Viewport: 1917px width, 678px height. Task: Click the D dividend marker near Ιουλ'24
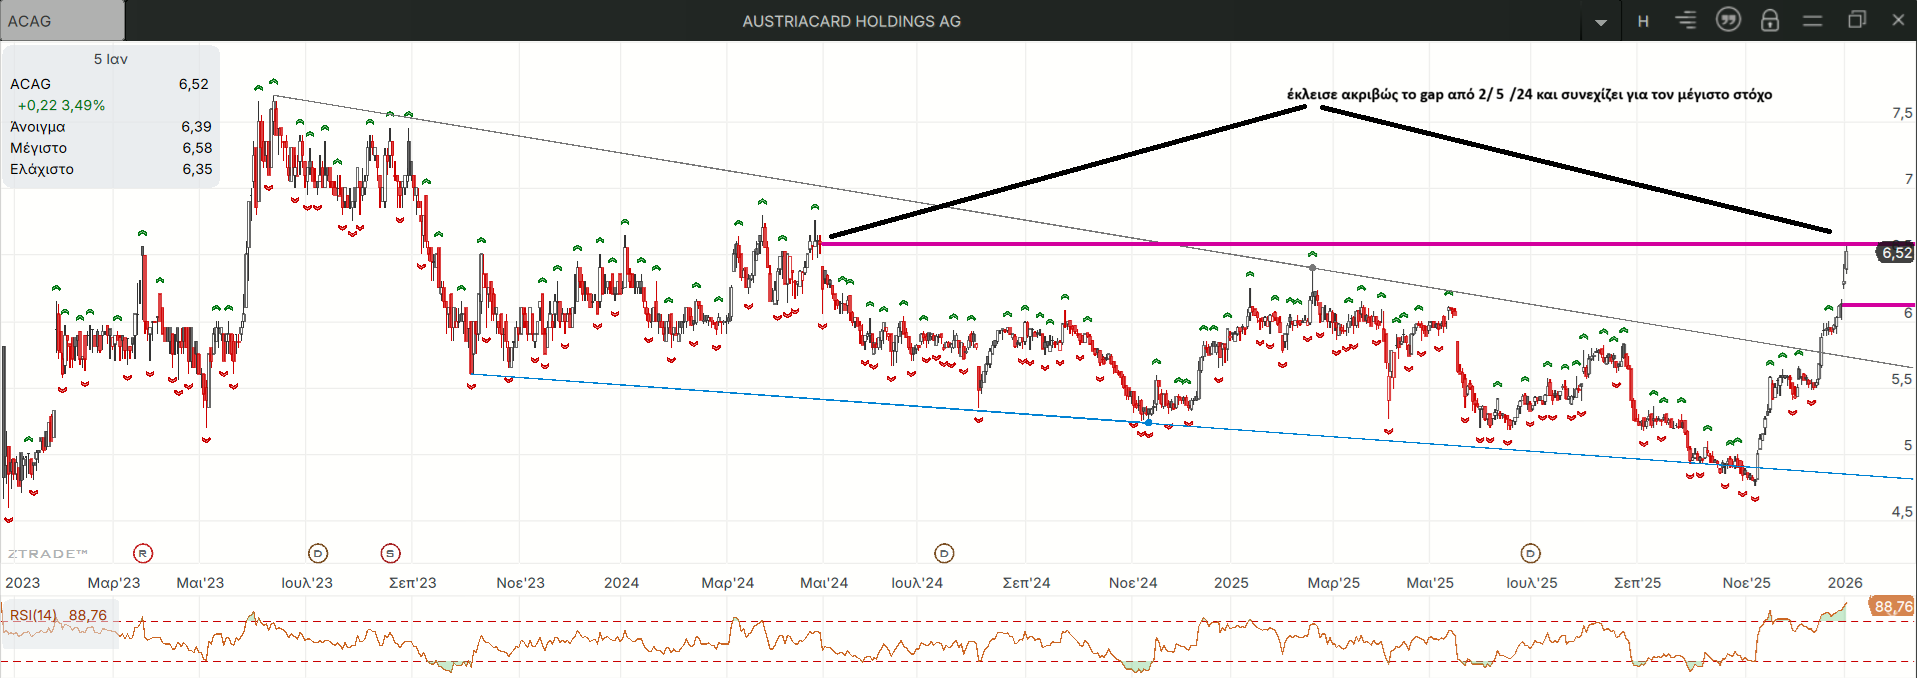[x=944, y=553]
